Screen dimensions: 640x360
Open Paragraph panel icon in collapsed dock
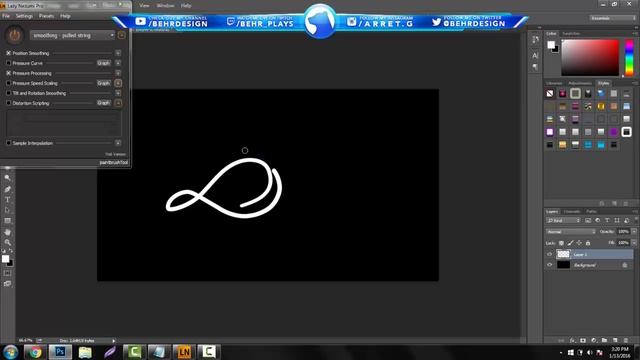(x=535, y=67)
